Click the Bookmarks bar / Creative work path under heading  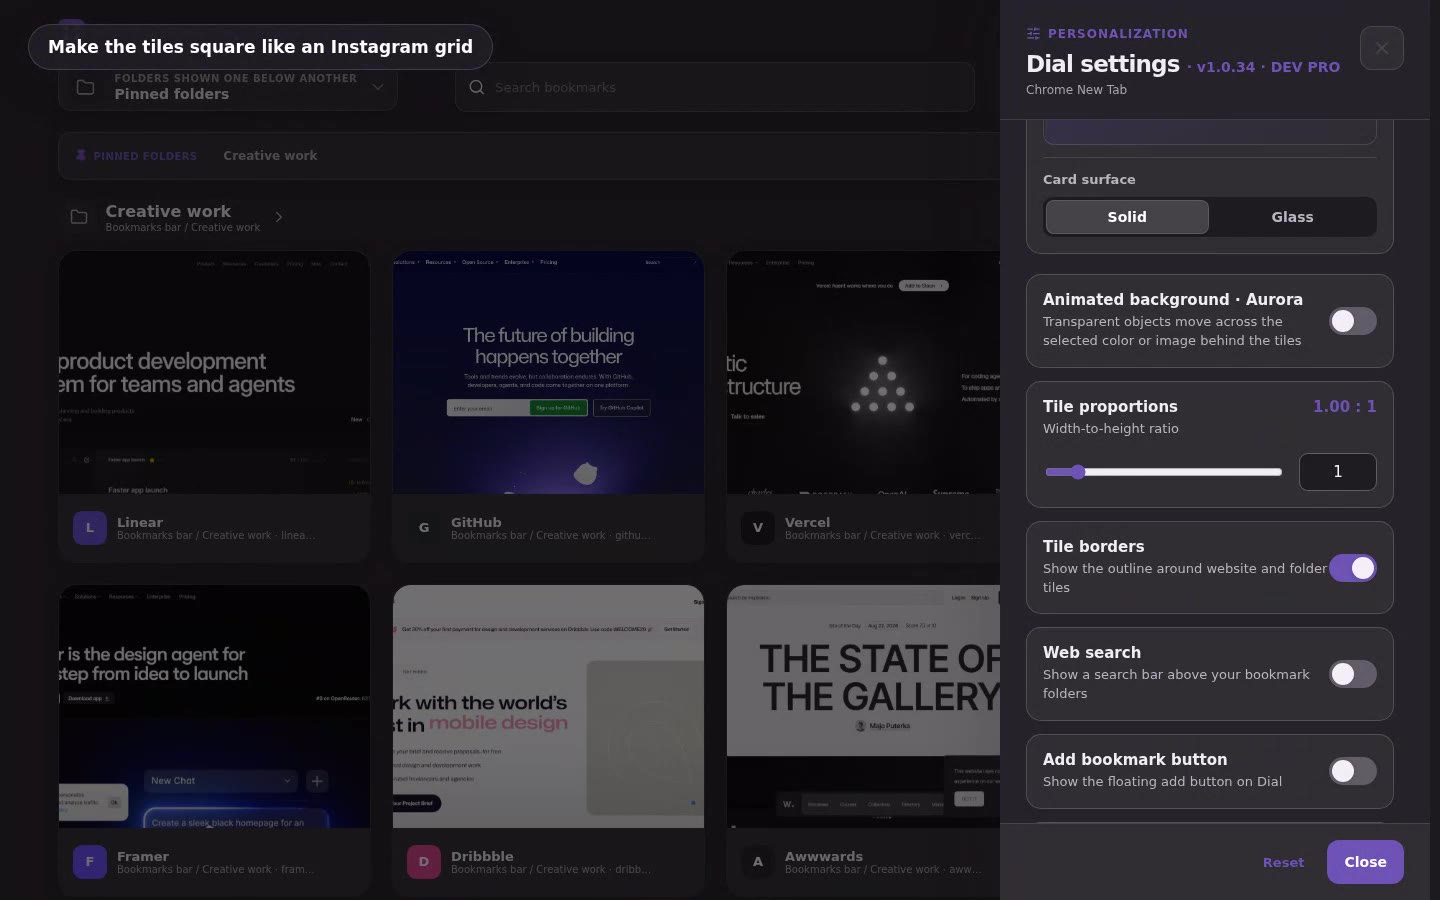pyautogui.click(x=183, y=228)
